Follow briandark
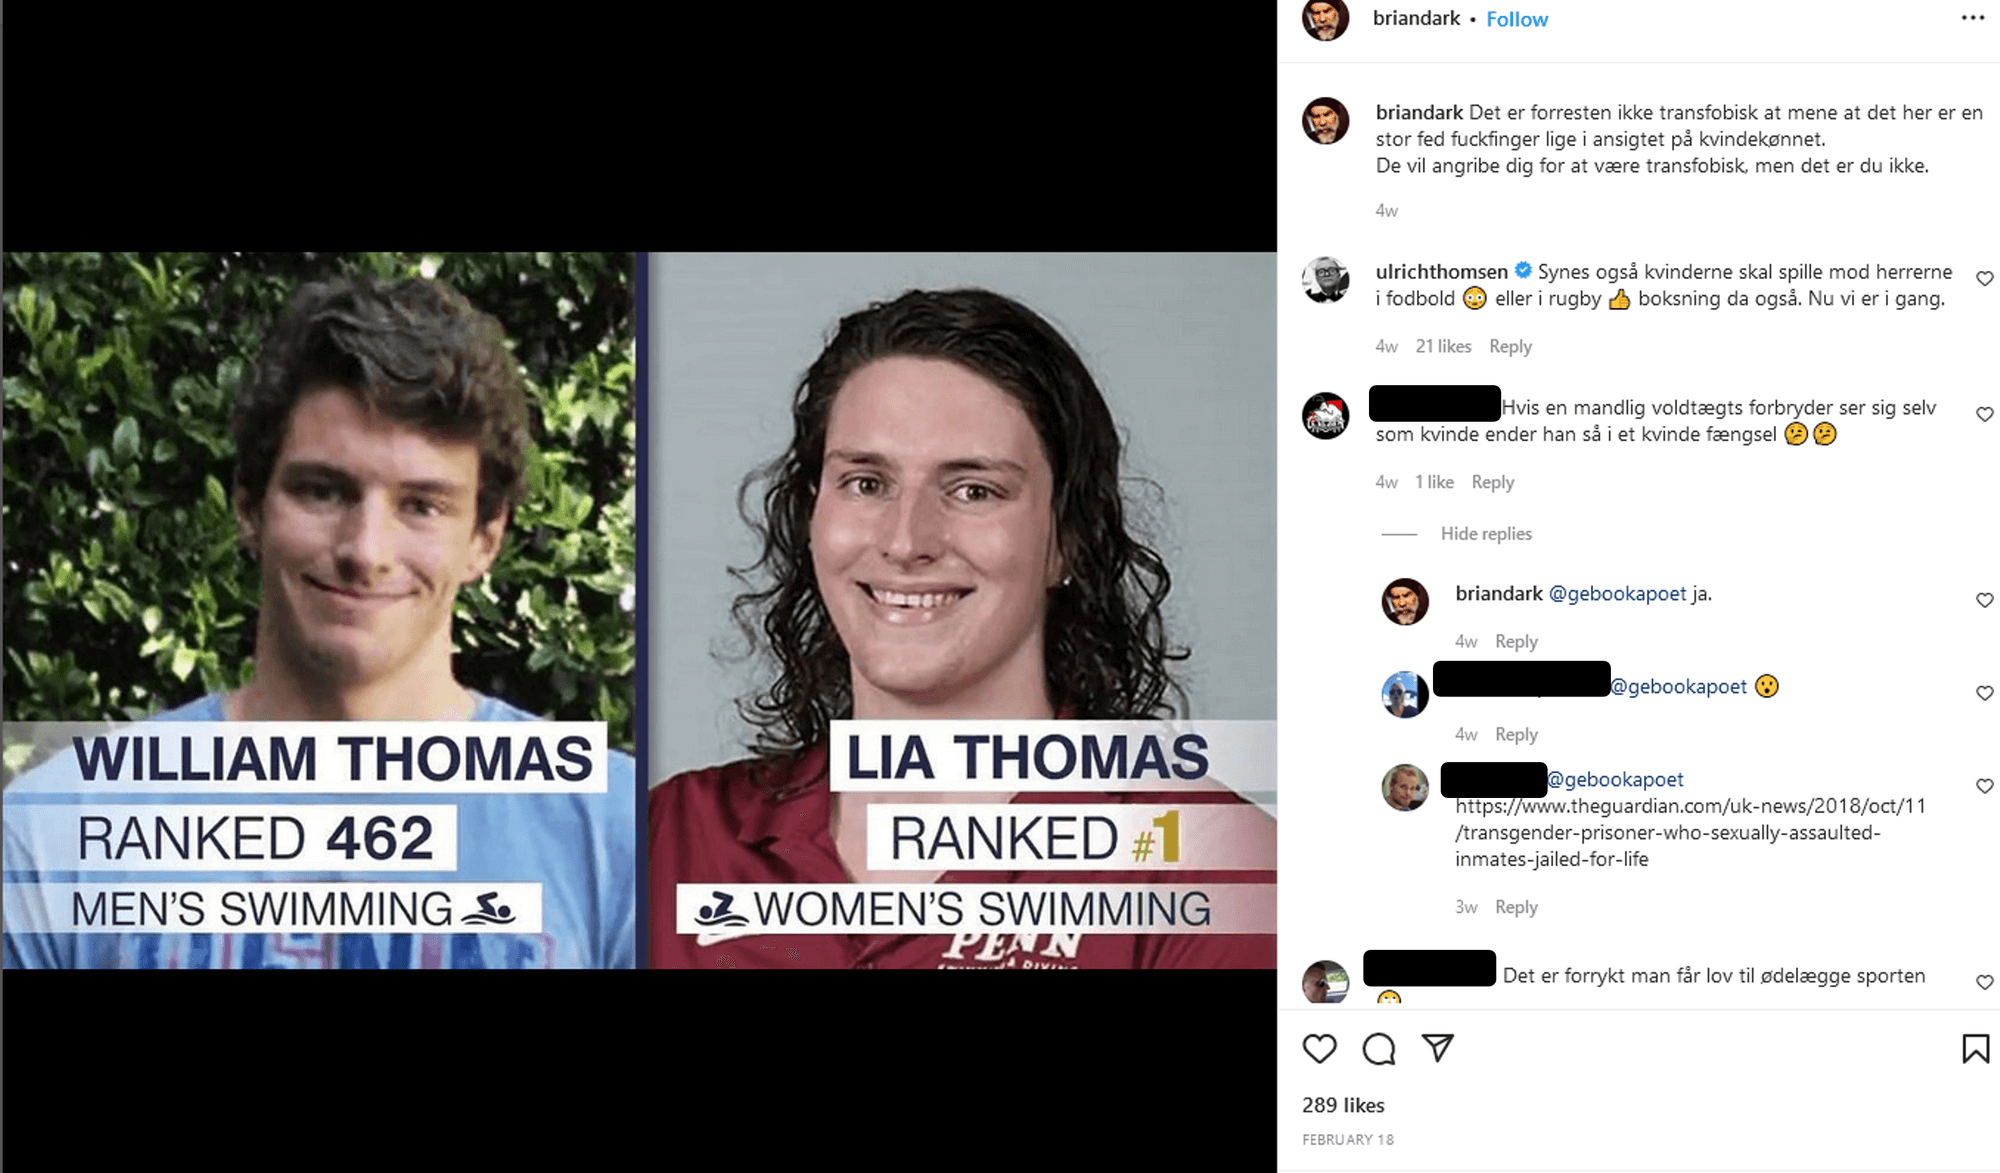Image resolution: width=2000 pixels, height=1173 pixels. click(x=1516, y=19)
